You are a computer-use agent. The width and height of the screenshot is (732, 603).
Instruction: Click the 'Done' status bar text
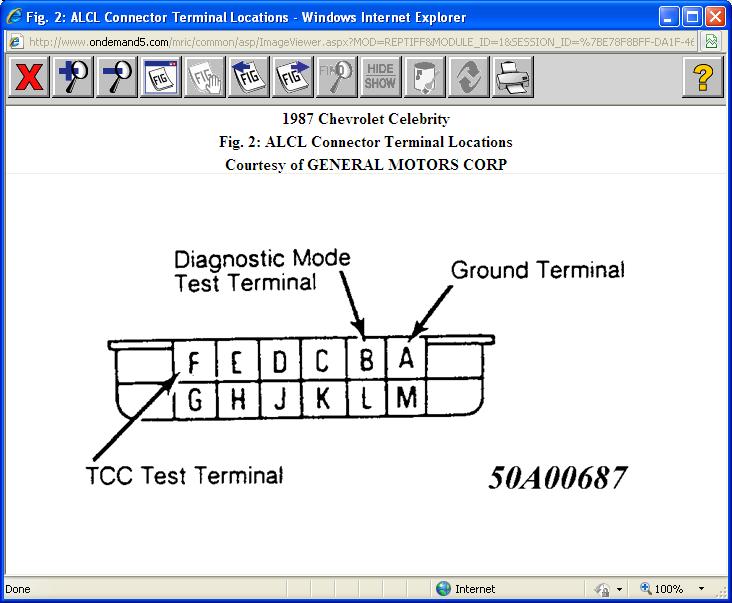(x=18, y=589)
